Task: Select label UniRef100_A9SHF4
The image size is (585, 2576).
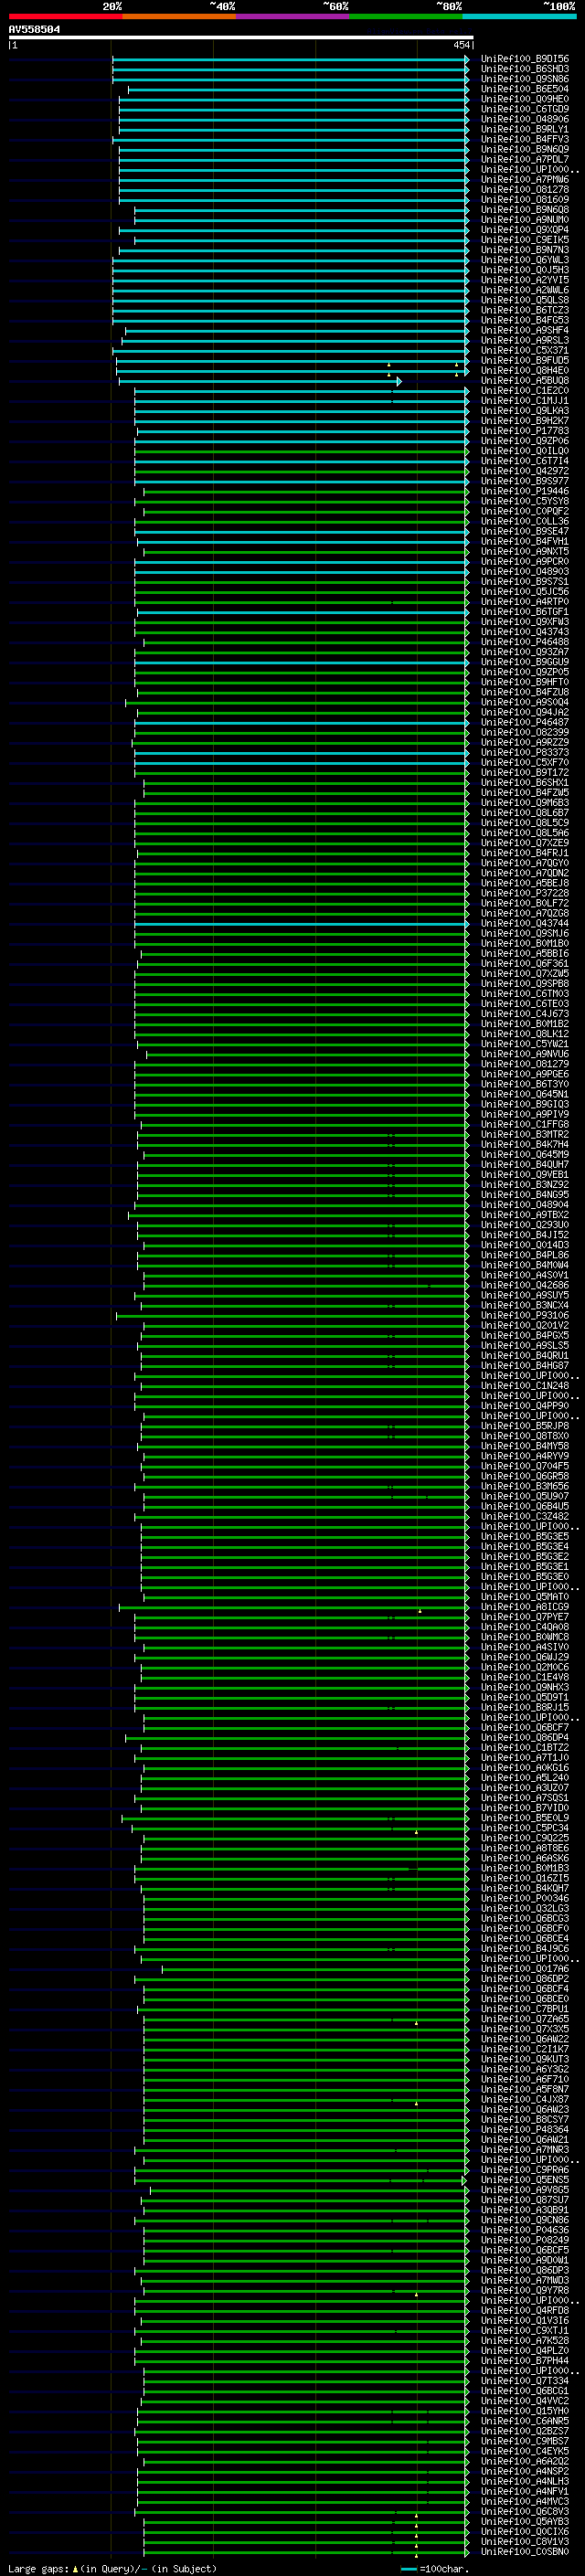Action: pos(525,330)
